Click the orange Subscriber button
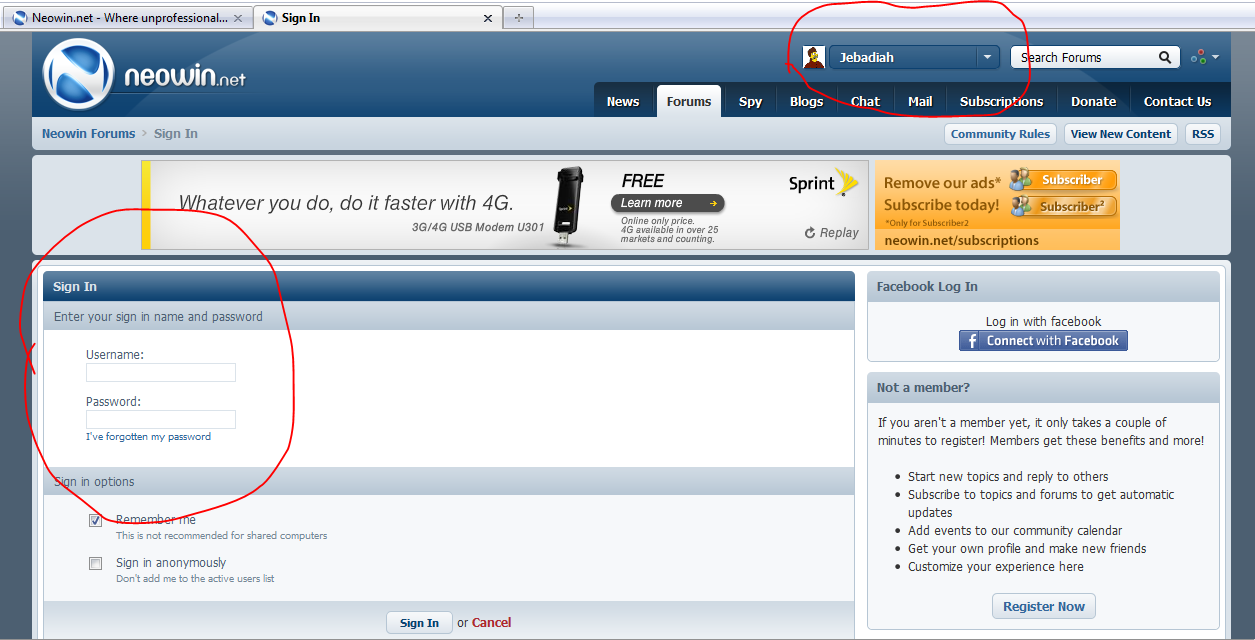 tap(1063, 180)
